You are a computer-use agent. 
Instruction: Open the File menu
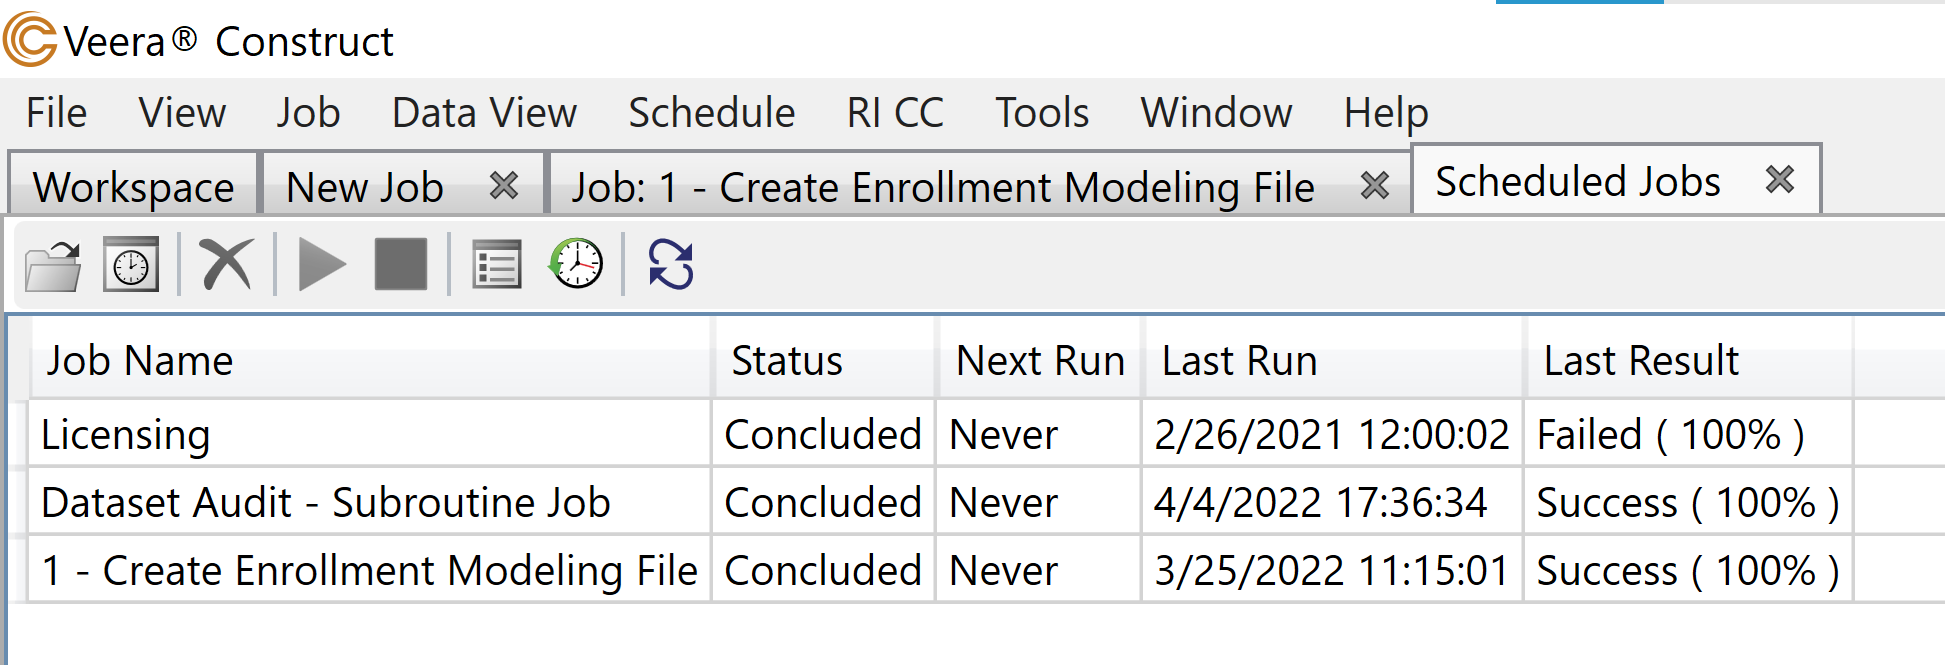[57, 113]
